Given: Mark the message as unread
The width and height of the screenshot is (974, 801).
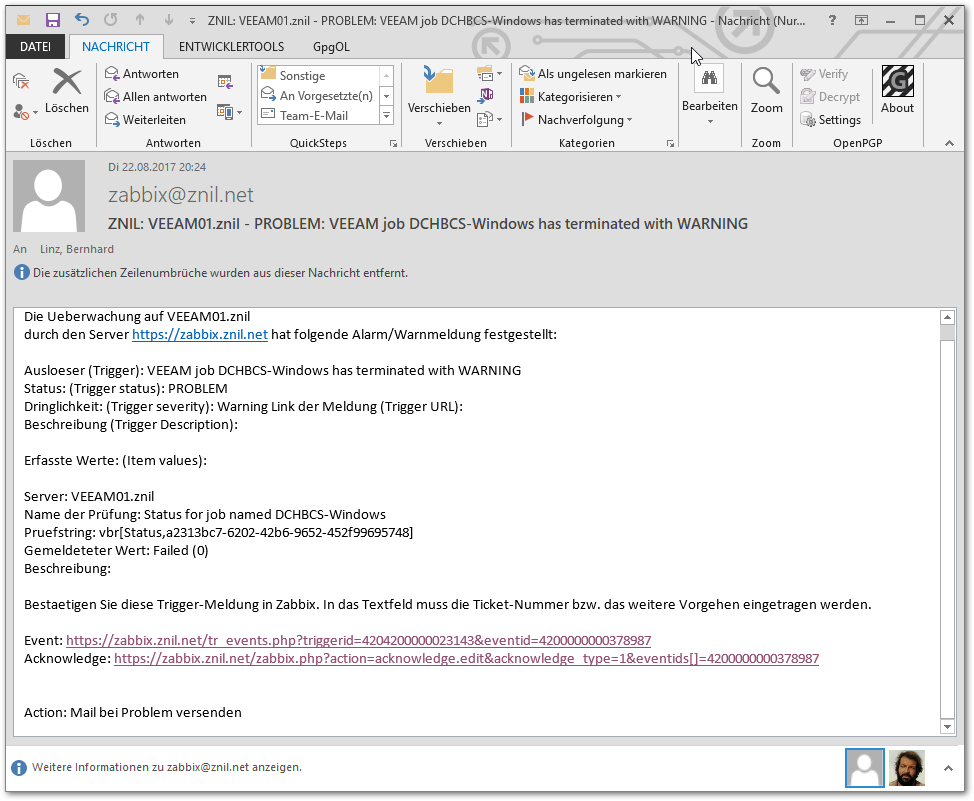Looking at the screenshot, I should click(x=593, y=74).
